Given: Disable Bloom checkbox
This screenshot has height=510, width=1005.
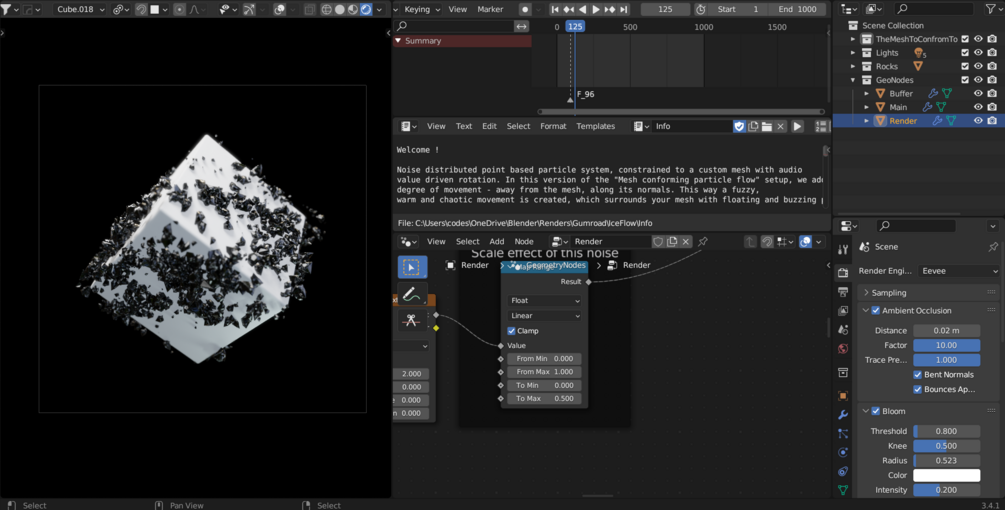Looking at the screenshot, I should (x=876, y=411).
